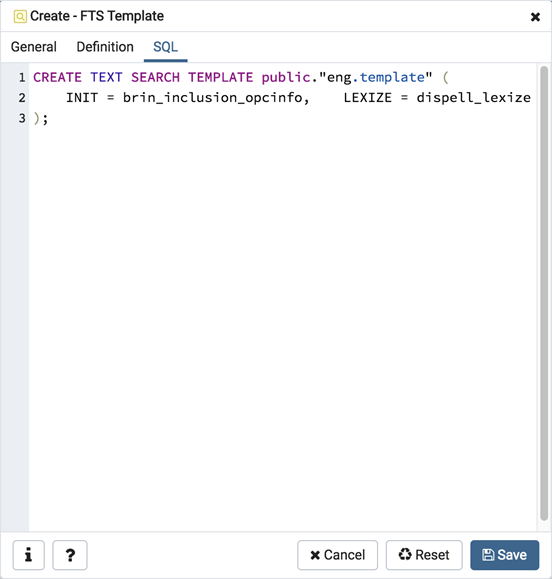
Task: Click line number 3 in the gutter
Action: [22, 119]
